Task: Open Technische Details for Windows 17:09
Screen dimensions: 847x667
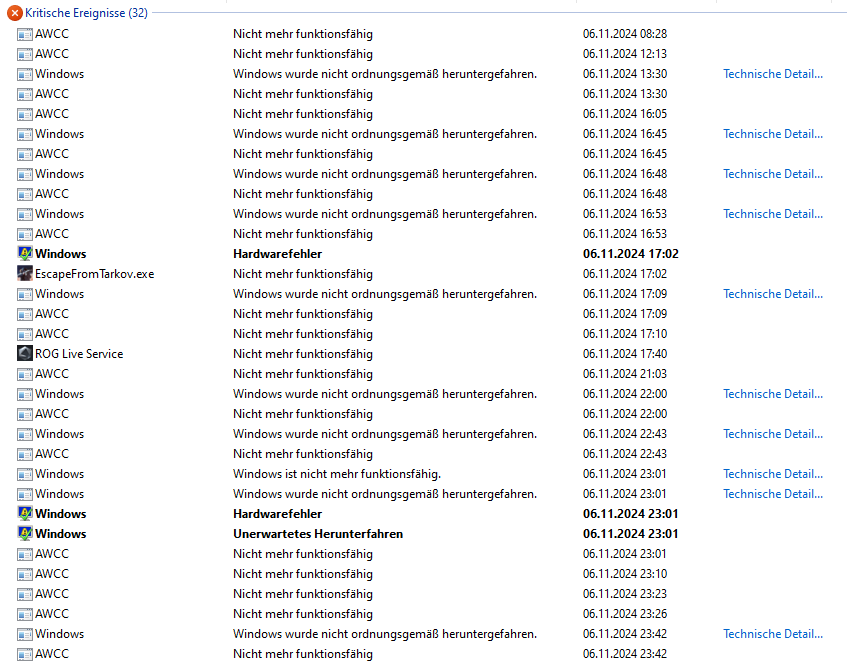Action: [x=773, y=293]
